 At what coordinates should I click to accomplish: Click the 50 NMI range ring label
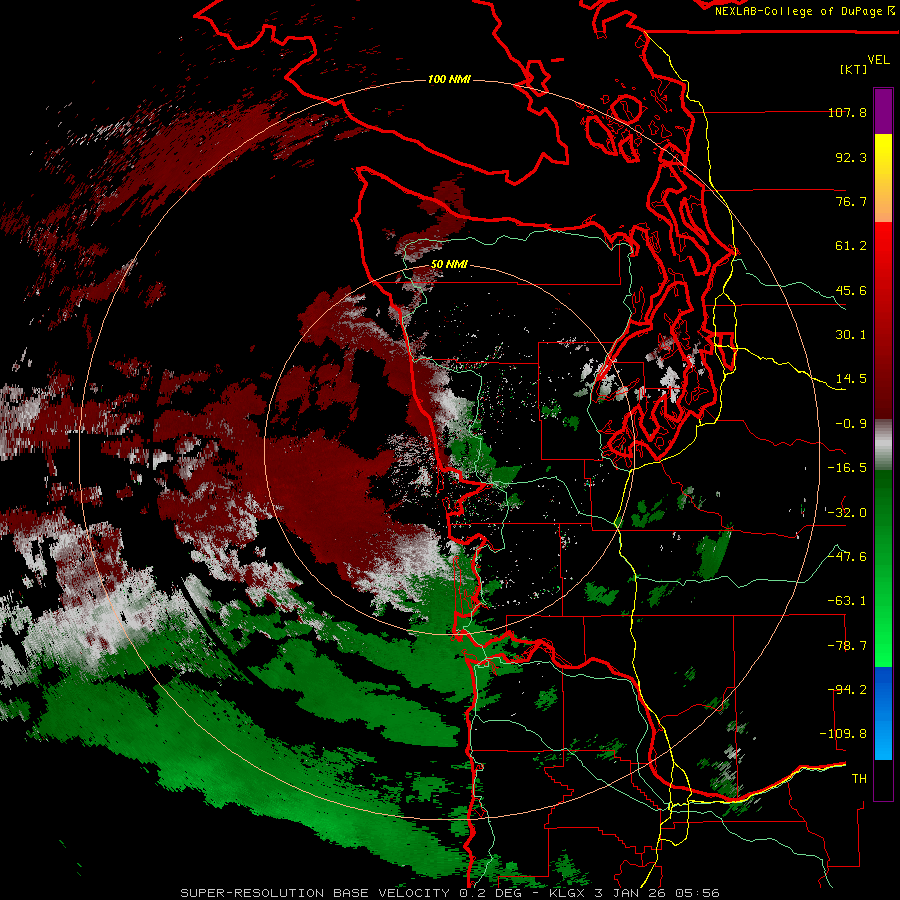(449, 264)
